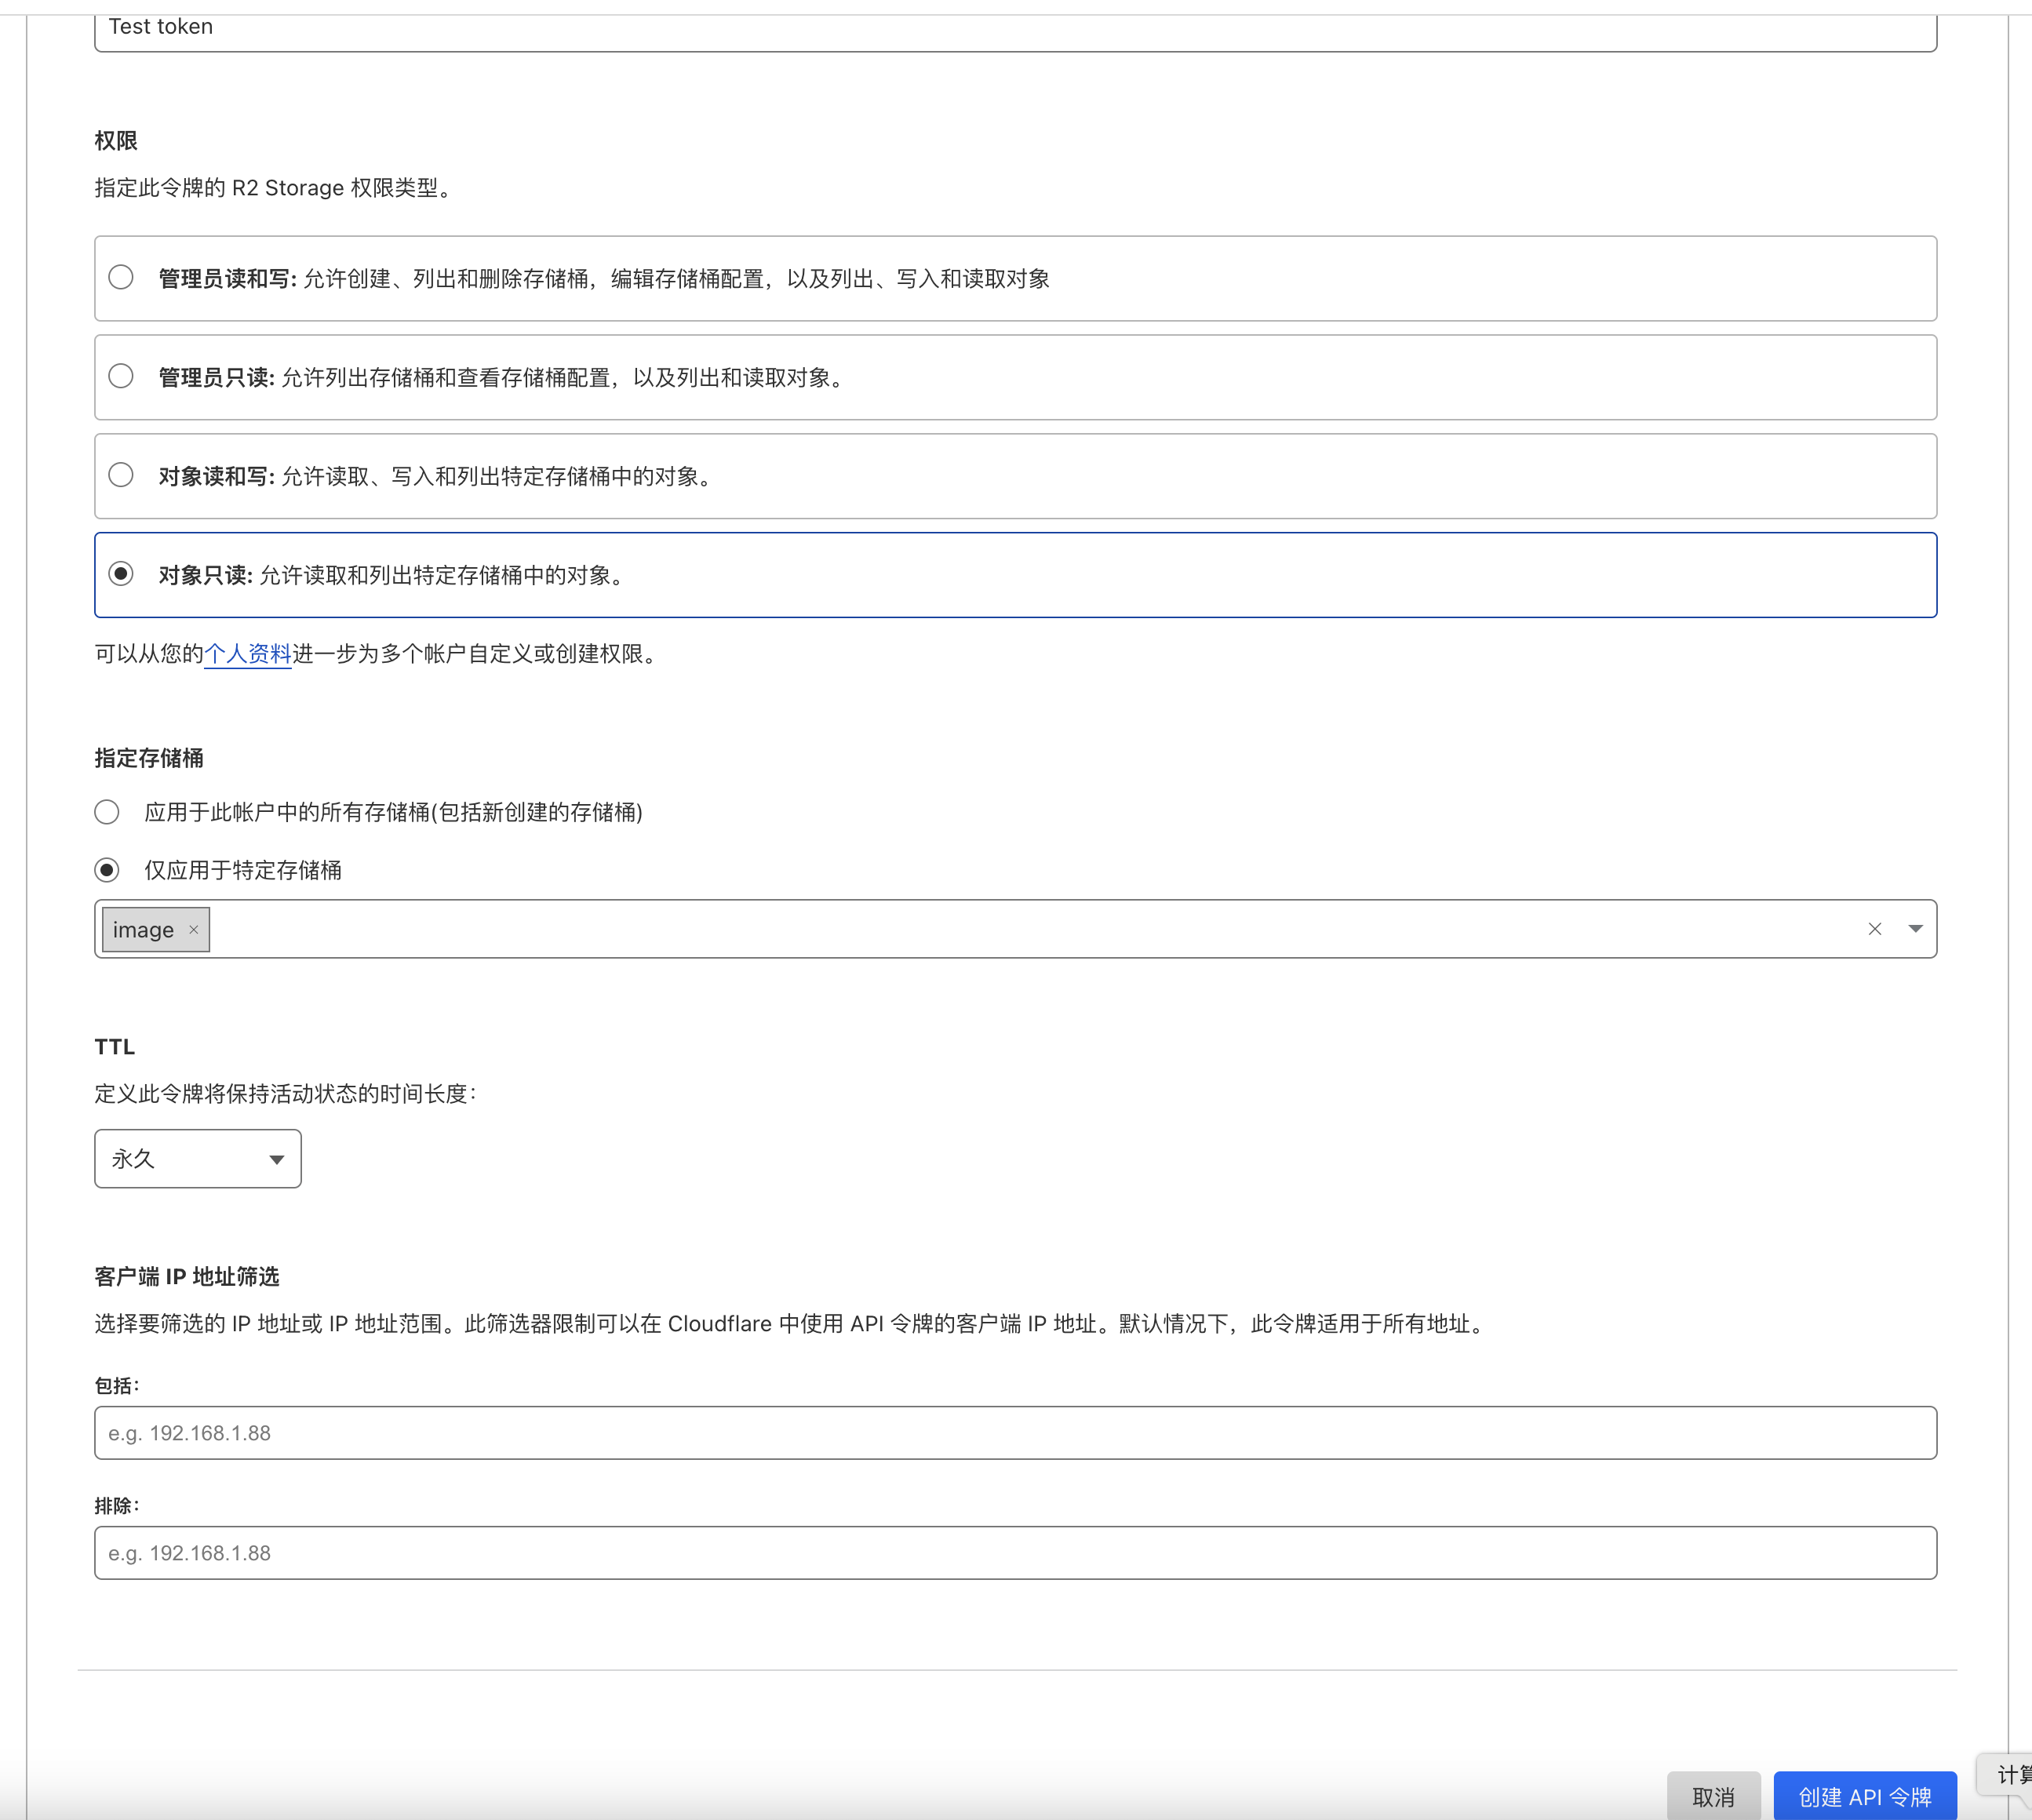Screen dimensions: 2032x1820
Task: Click the 指定此令牌的 R2 Storage 权限类型 text
Action: (273, 188)
